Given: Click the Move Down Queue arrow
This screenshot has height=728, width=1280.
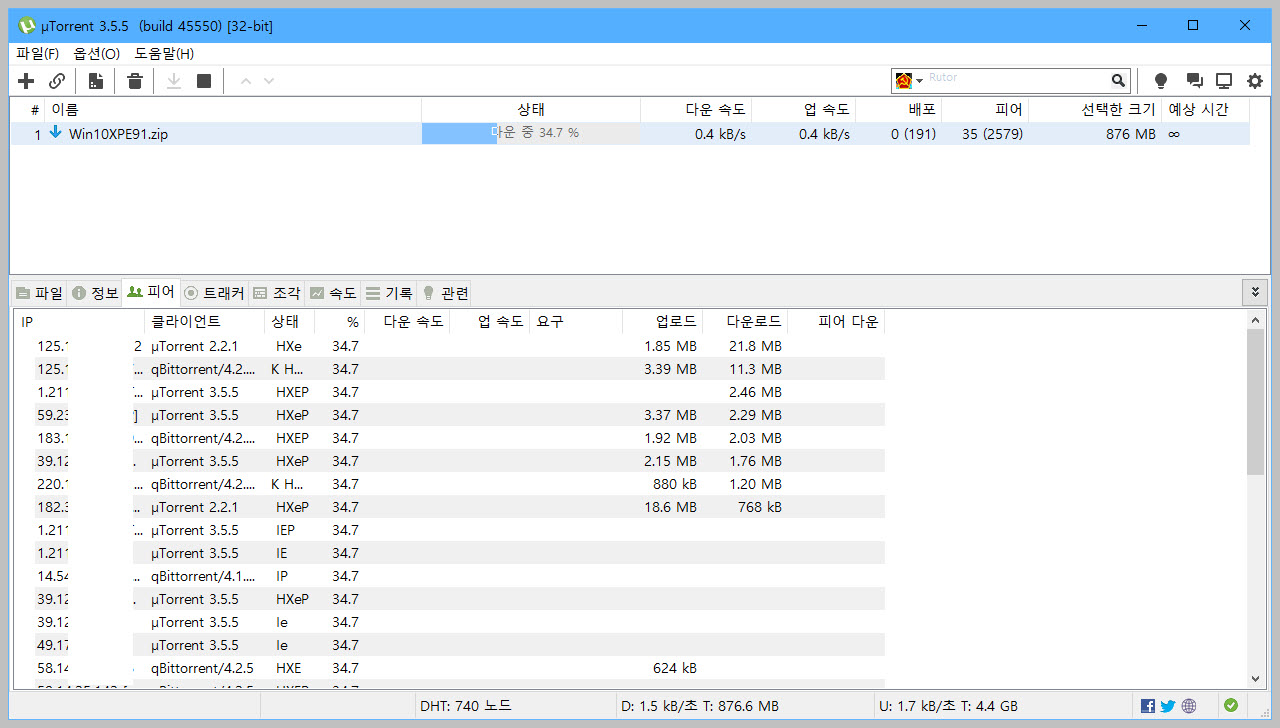Looking at the screenshot, I should 269,81.
